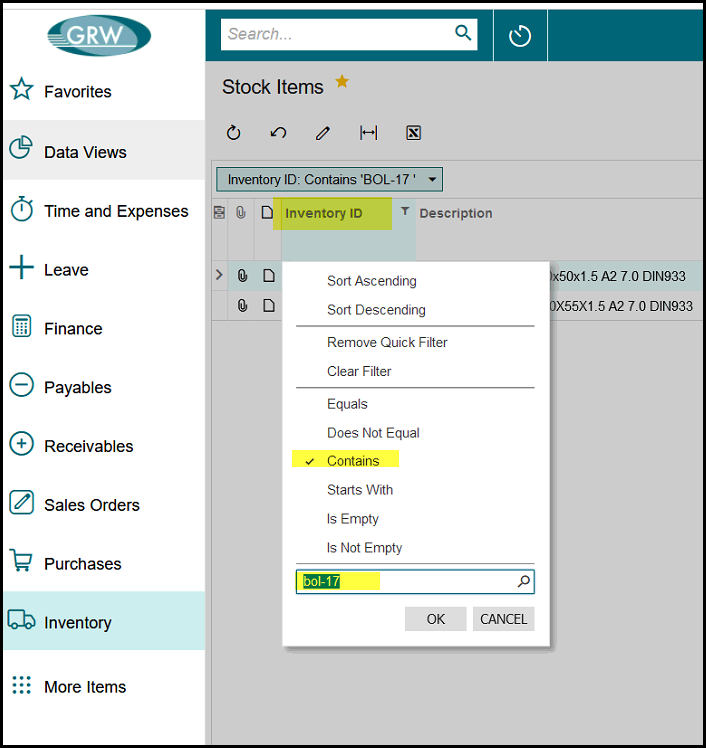
Task: Click magnifier icon in filter value field
Action: click(x=524, y=582)
